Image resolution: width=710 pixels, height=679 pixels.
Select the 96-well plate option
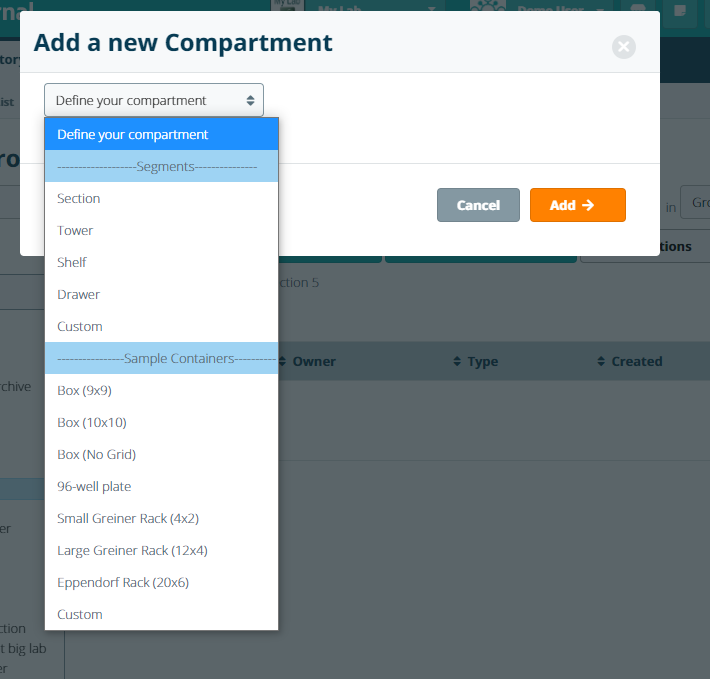(94, 486)
